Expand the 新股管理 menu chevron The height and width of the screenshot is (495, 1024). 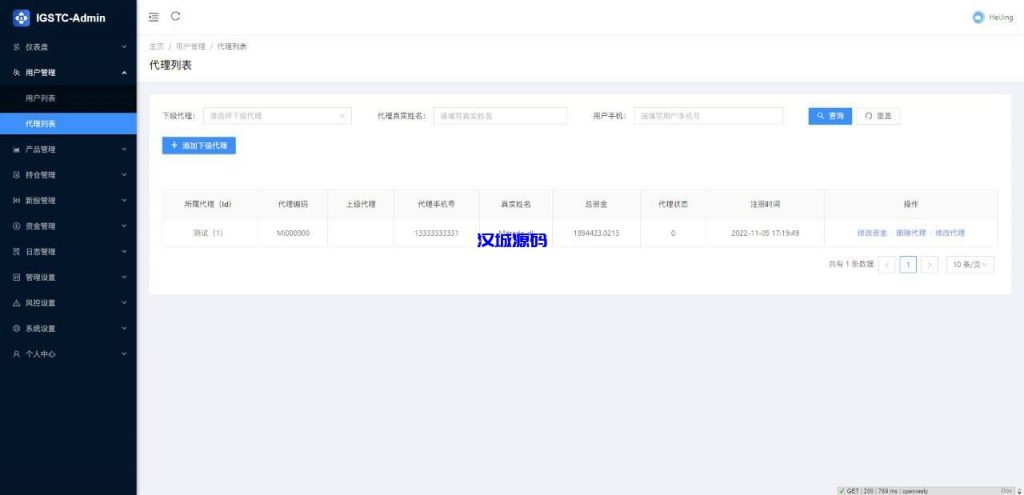point(124,200)
